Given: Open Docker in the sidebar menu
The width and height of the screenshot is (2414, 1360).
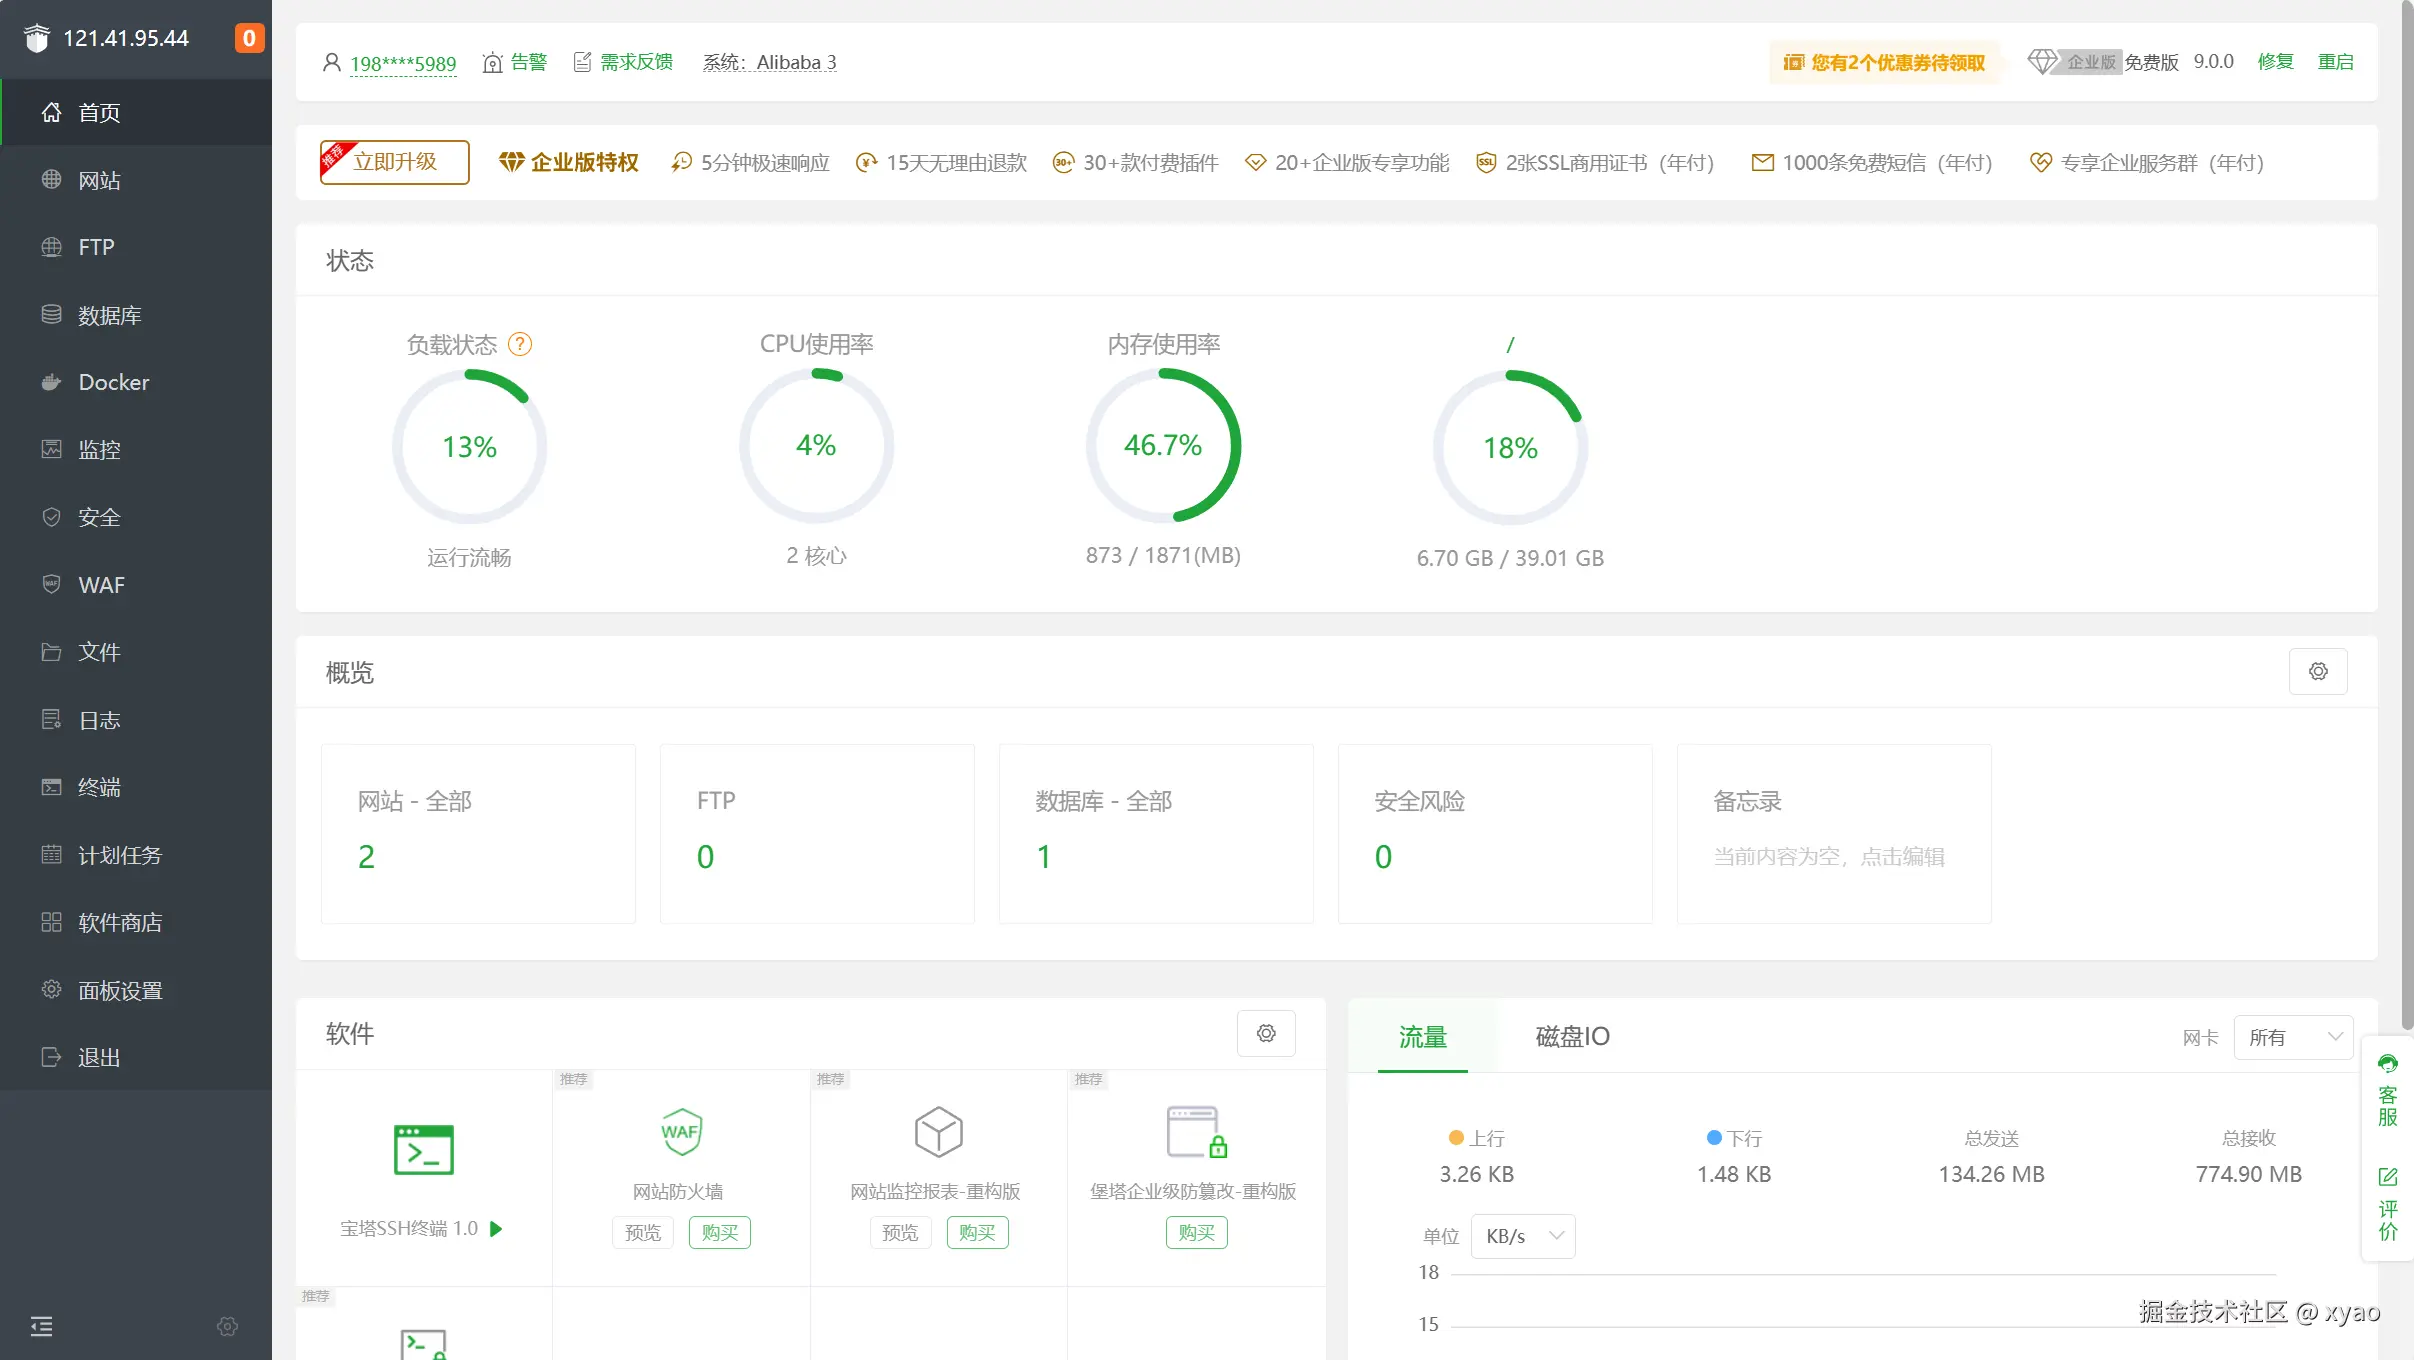Looking at the screenshot, I should click(114, 382).
